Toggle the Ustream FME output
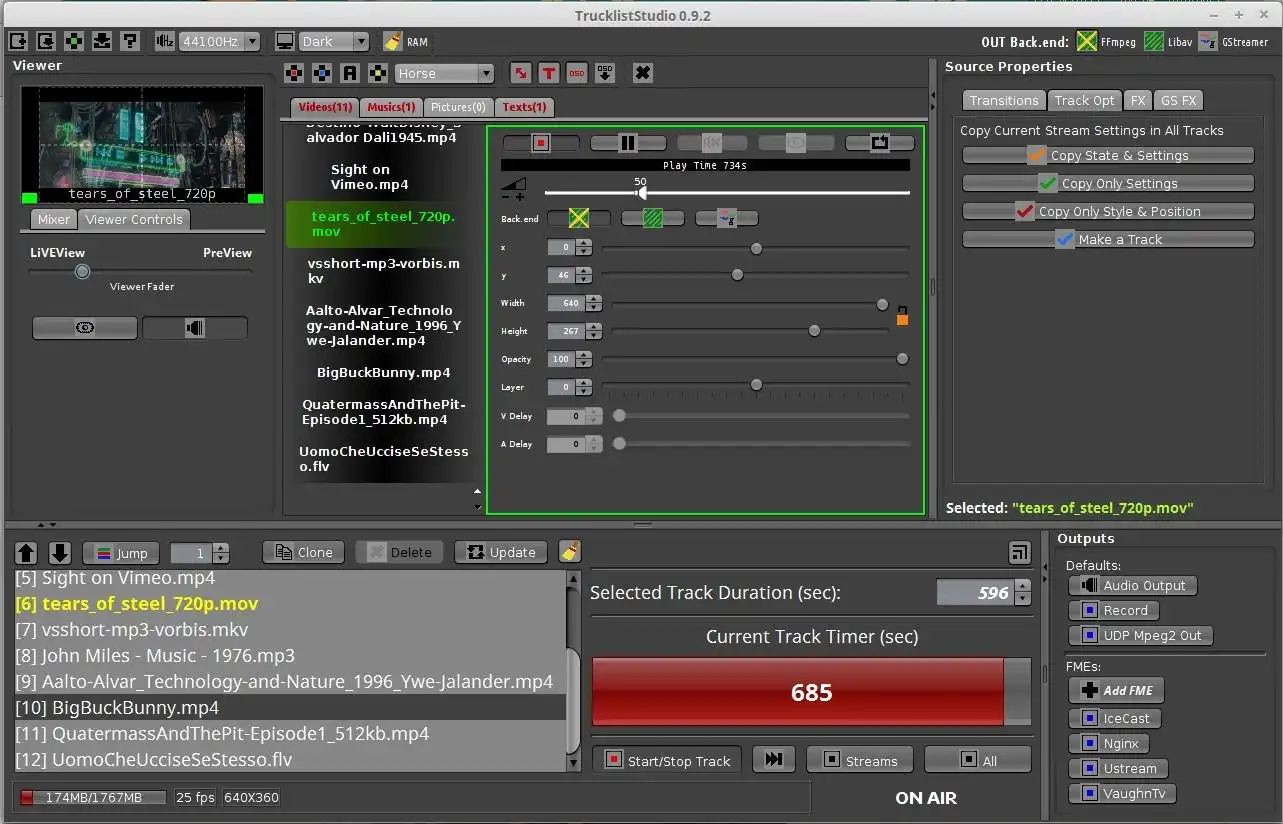 (1118, 768)
